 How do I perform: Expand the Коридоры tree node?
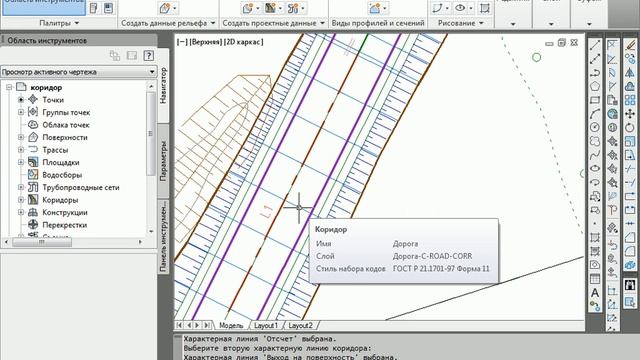[21, 200]
